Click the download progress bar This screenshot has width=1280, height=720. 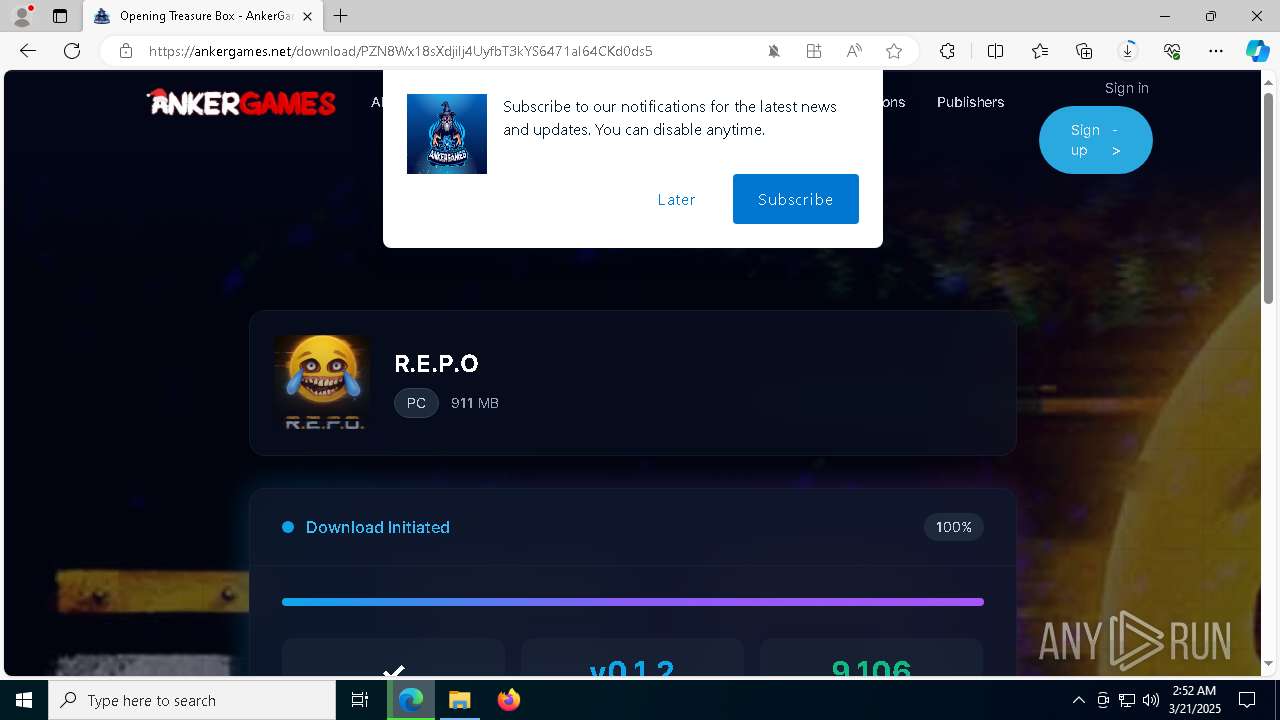point(633,602)
